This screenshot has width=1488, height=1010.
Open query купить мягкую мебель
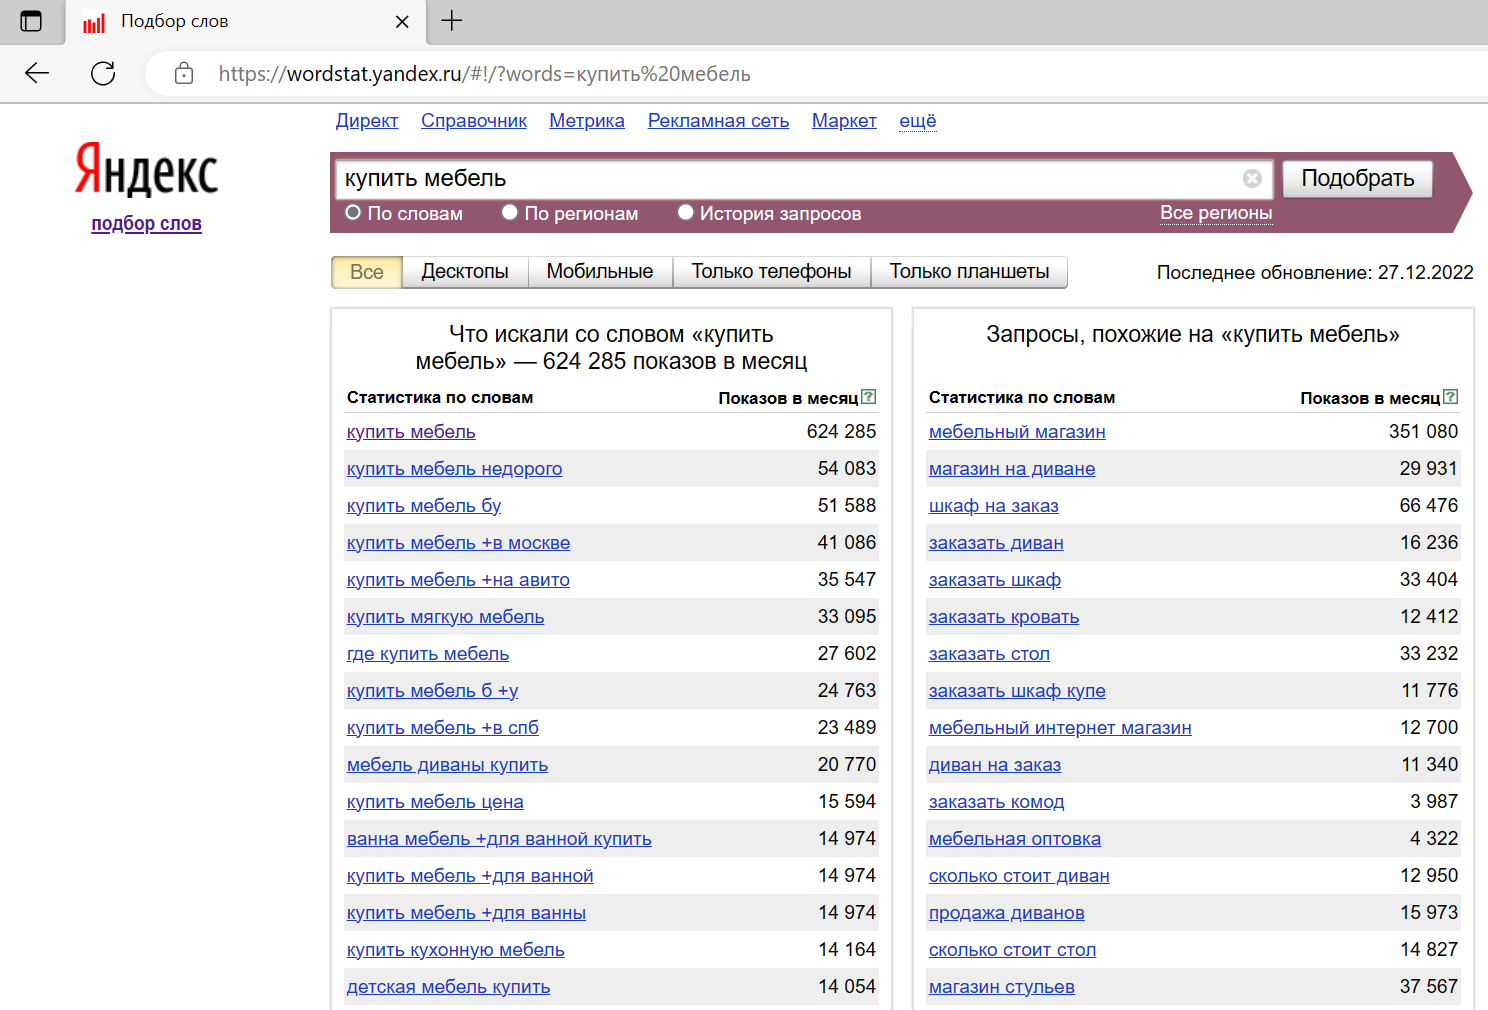coord(445,617)
